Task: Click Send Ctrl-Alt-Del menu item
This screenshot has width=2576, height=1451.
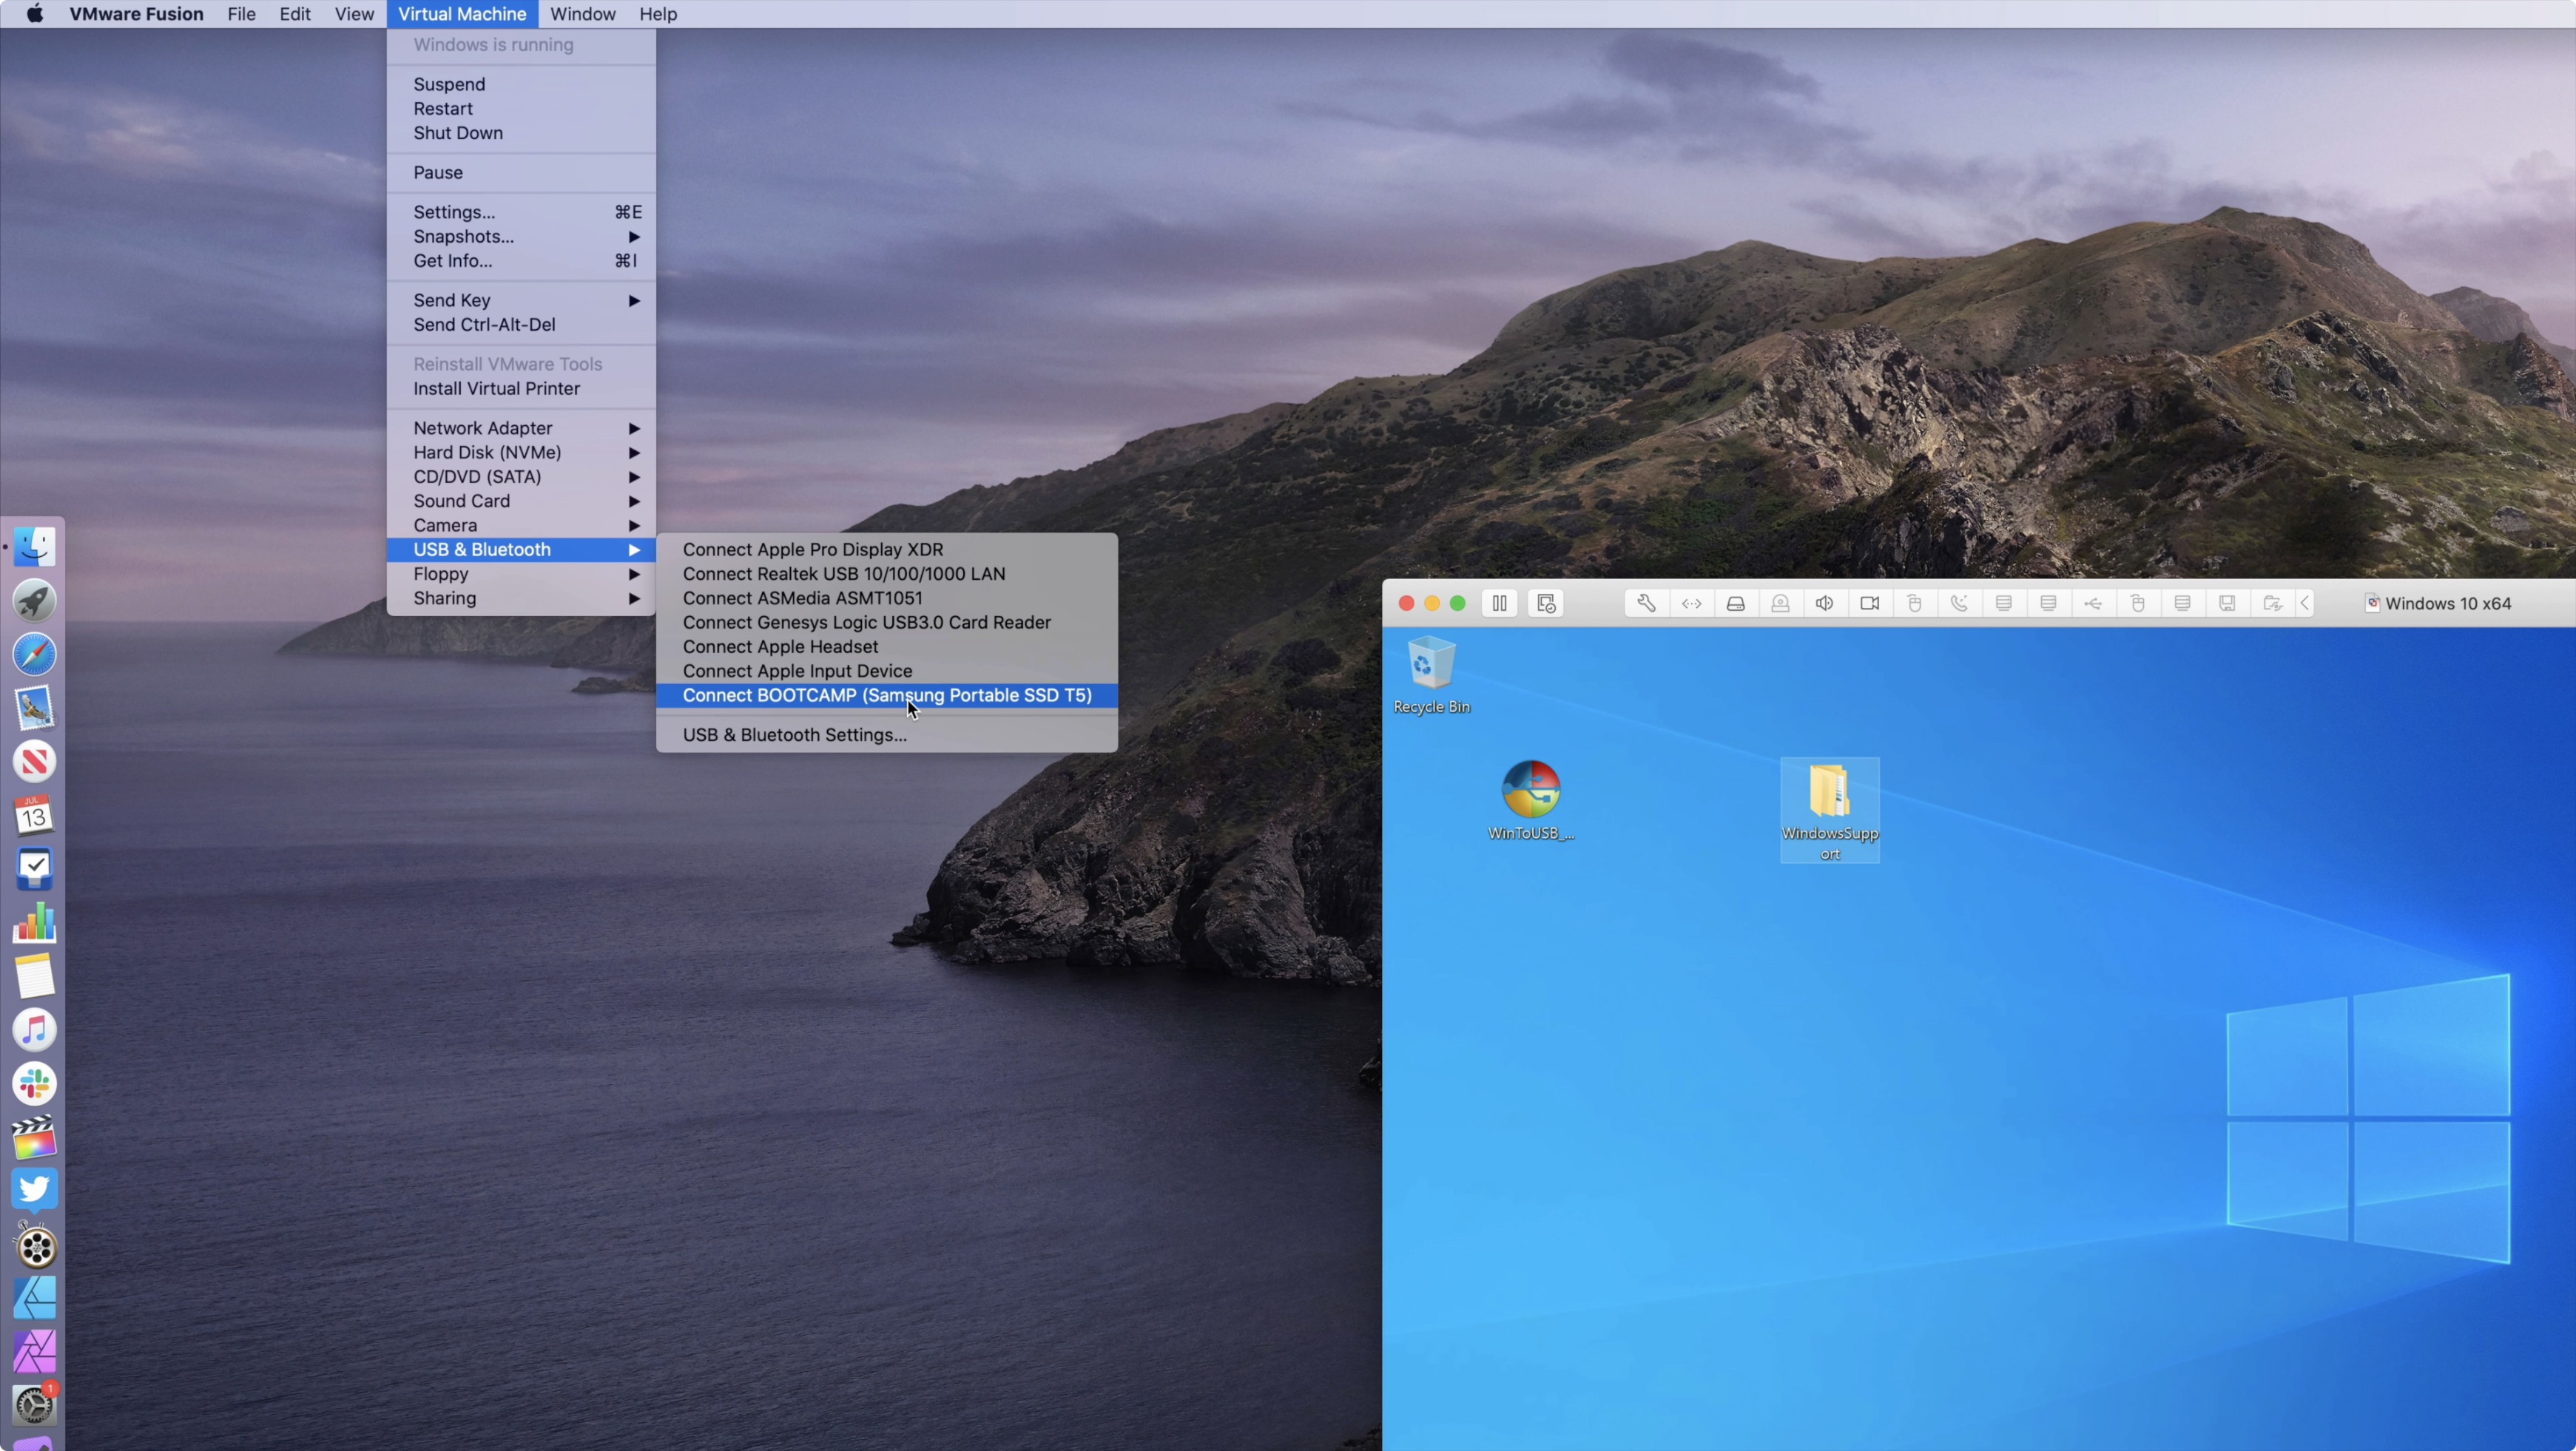Action: (484, 324)
